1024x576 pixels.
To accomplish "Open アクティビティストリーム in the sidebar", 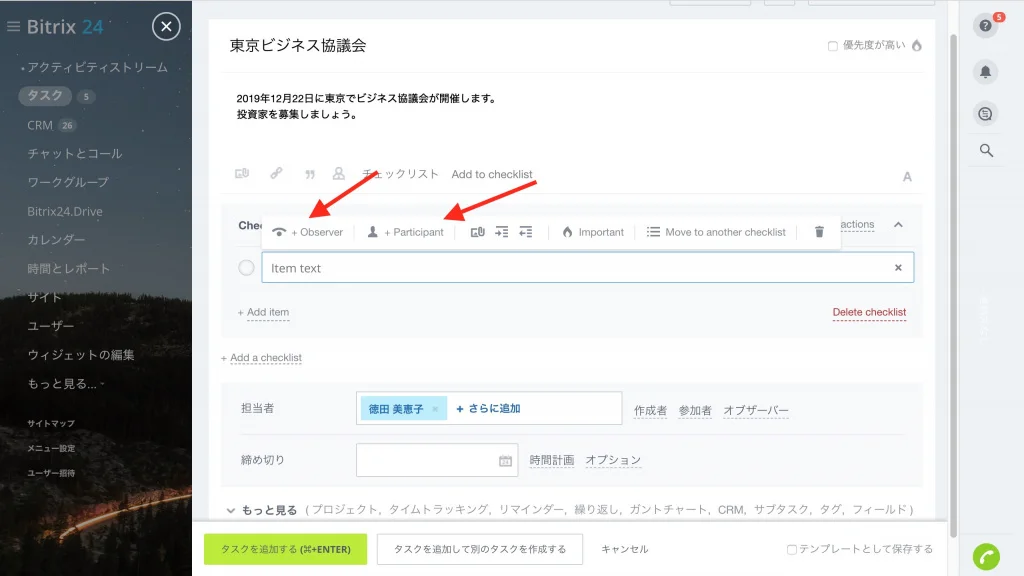I will 97,67.
